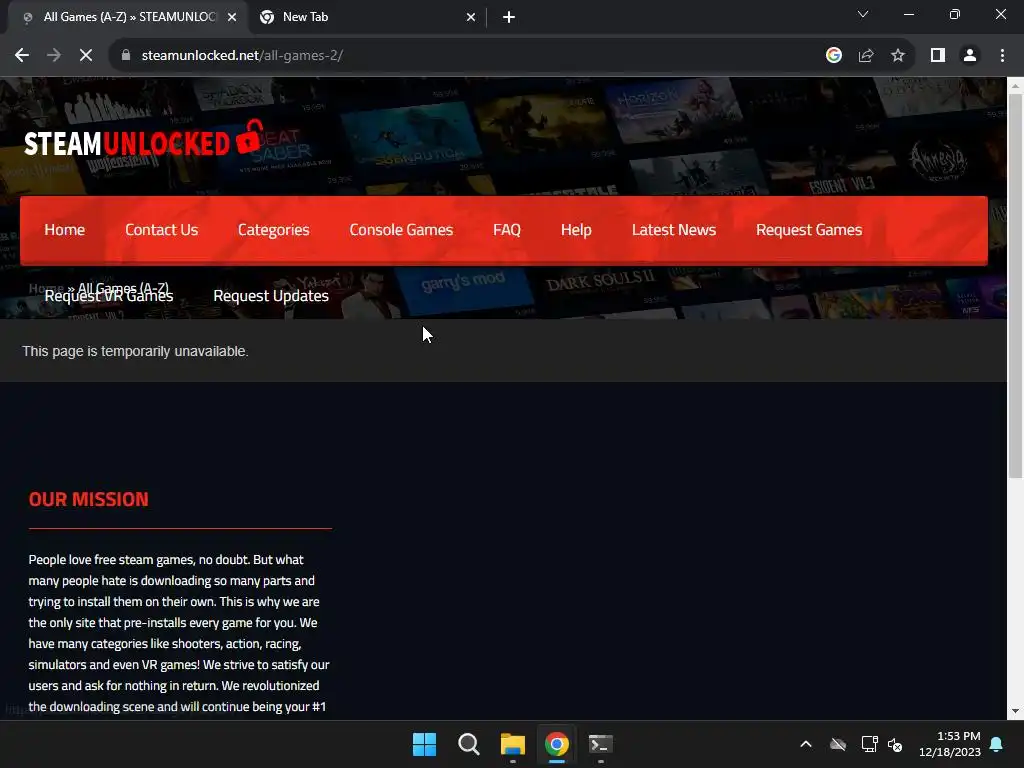This screenshot has height=768, width=1024.
Task: Open the Request Games page
Action: click(x=809, y=230)
